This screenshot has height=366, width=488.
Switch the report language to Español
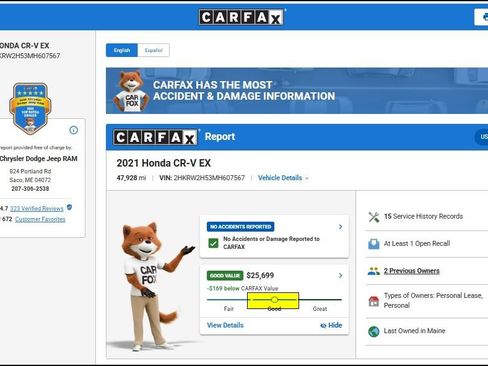(x=153, y=50)
